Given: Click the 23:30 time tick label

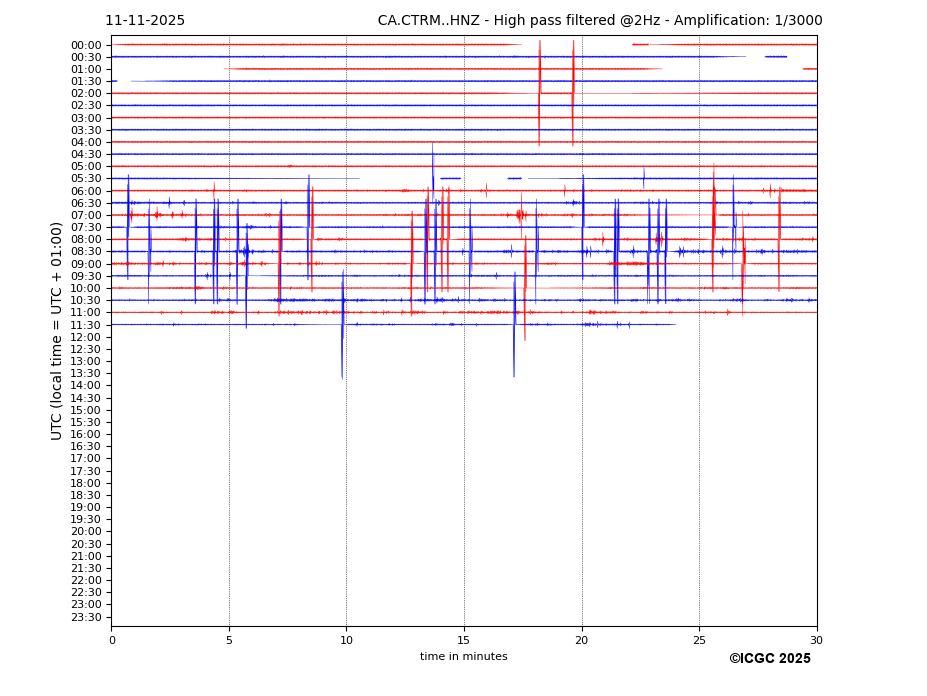Looking at the screenshot, I should tap(86, 617).
